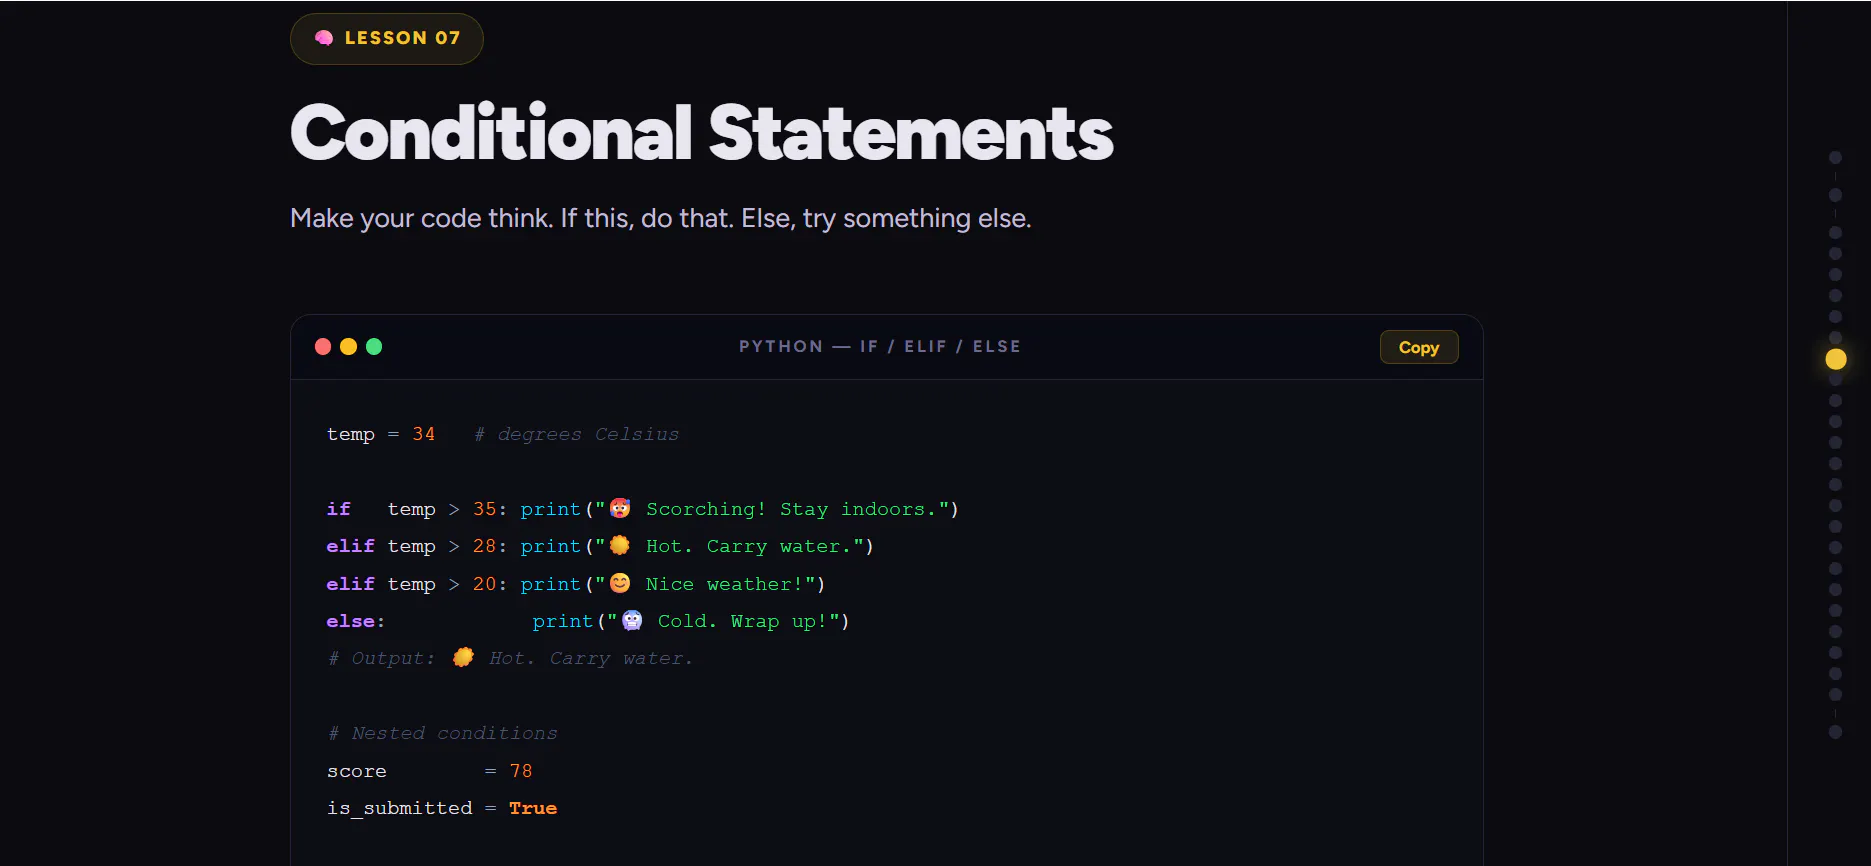
Task: Click the subtitle 'Make your code think...'
Action: (x=660, y=218)
